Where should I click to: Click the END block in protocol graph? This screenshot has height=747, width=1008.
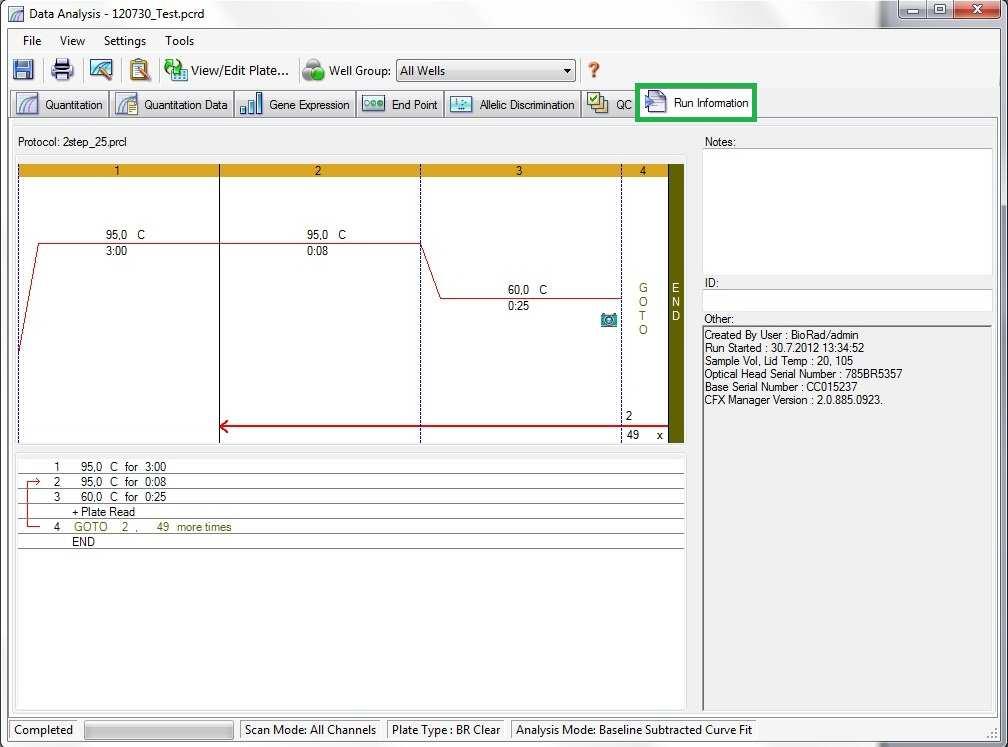click(676, 303)
